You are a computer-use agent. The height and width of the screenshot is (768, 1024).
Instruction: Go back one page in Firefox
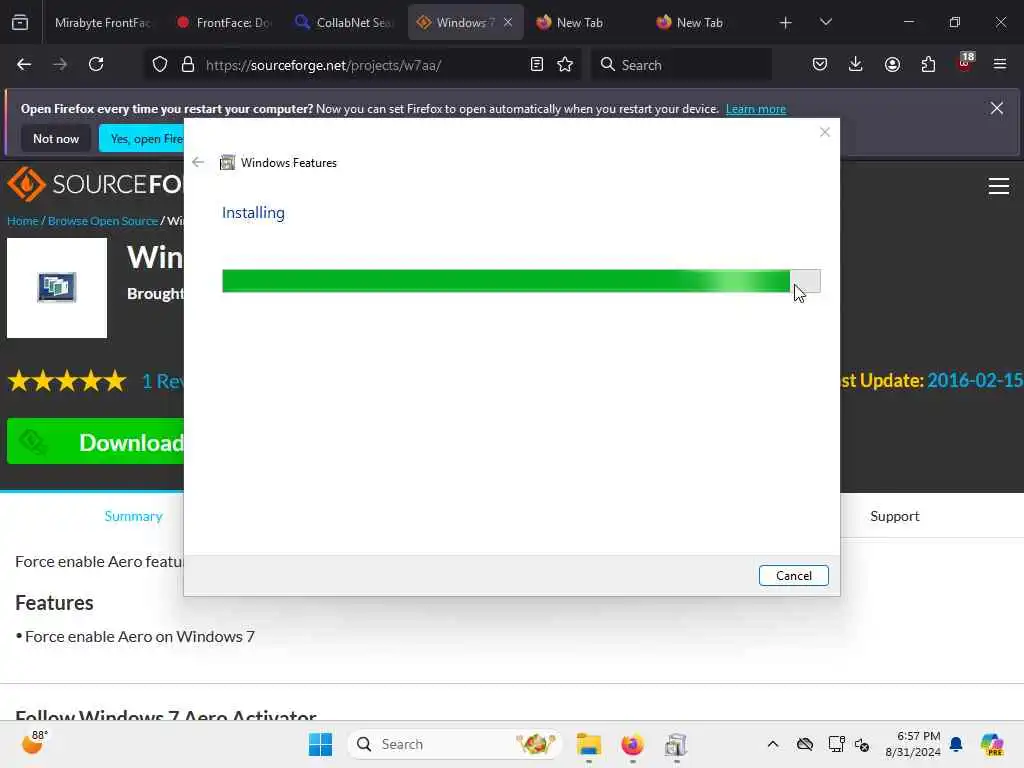tap(24, 65)
